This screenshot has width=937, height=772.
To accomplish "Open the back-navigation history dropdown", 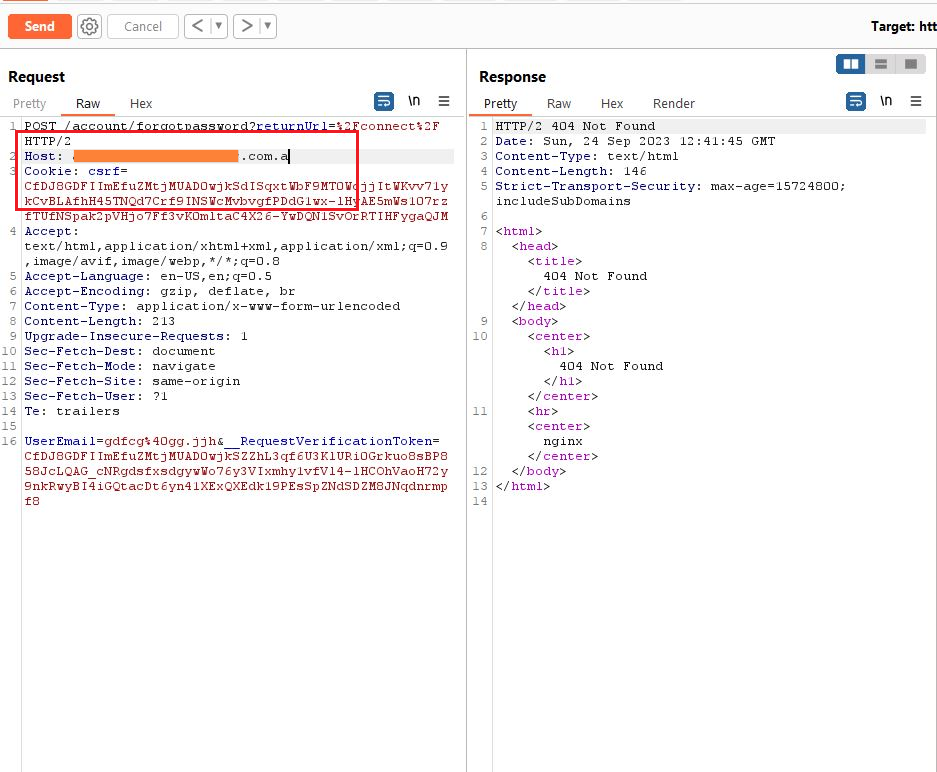I will (x=216, y=27).
